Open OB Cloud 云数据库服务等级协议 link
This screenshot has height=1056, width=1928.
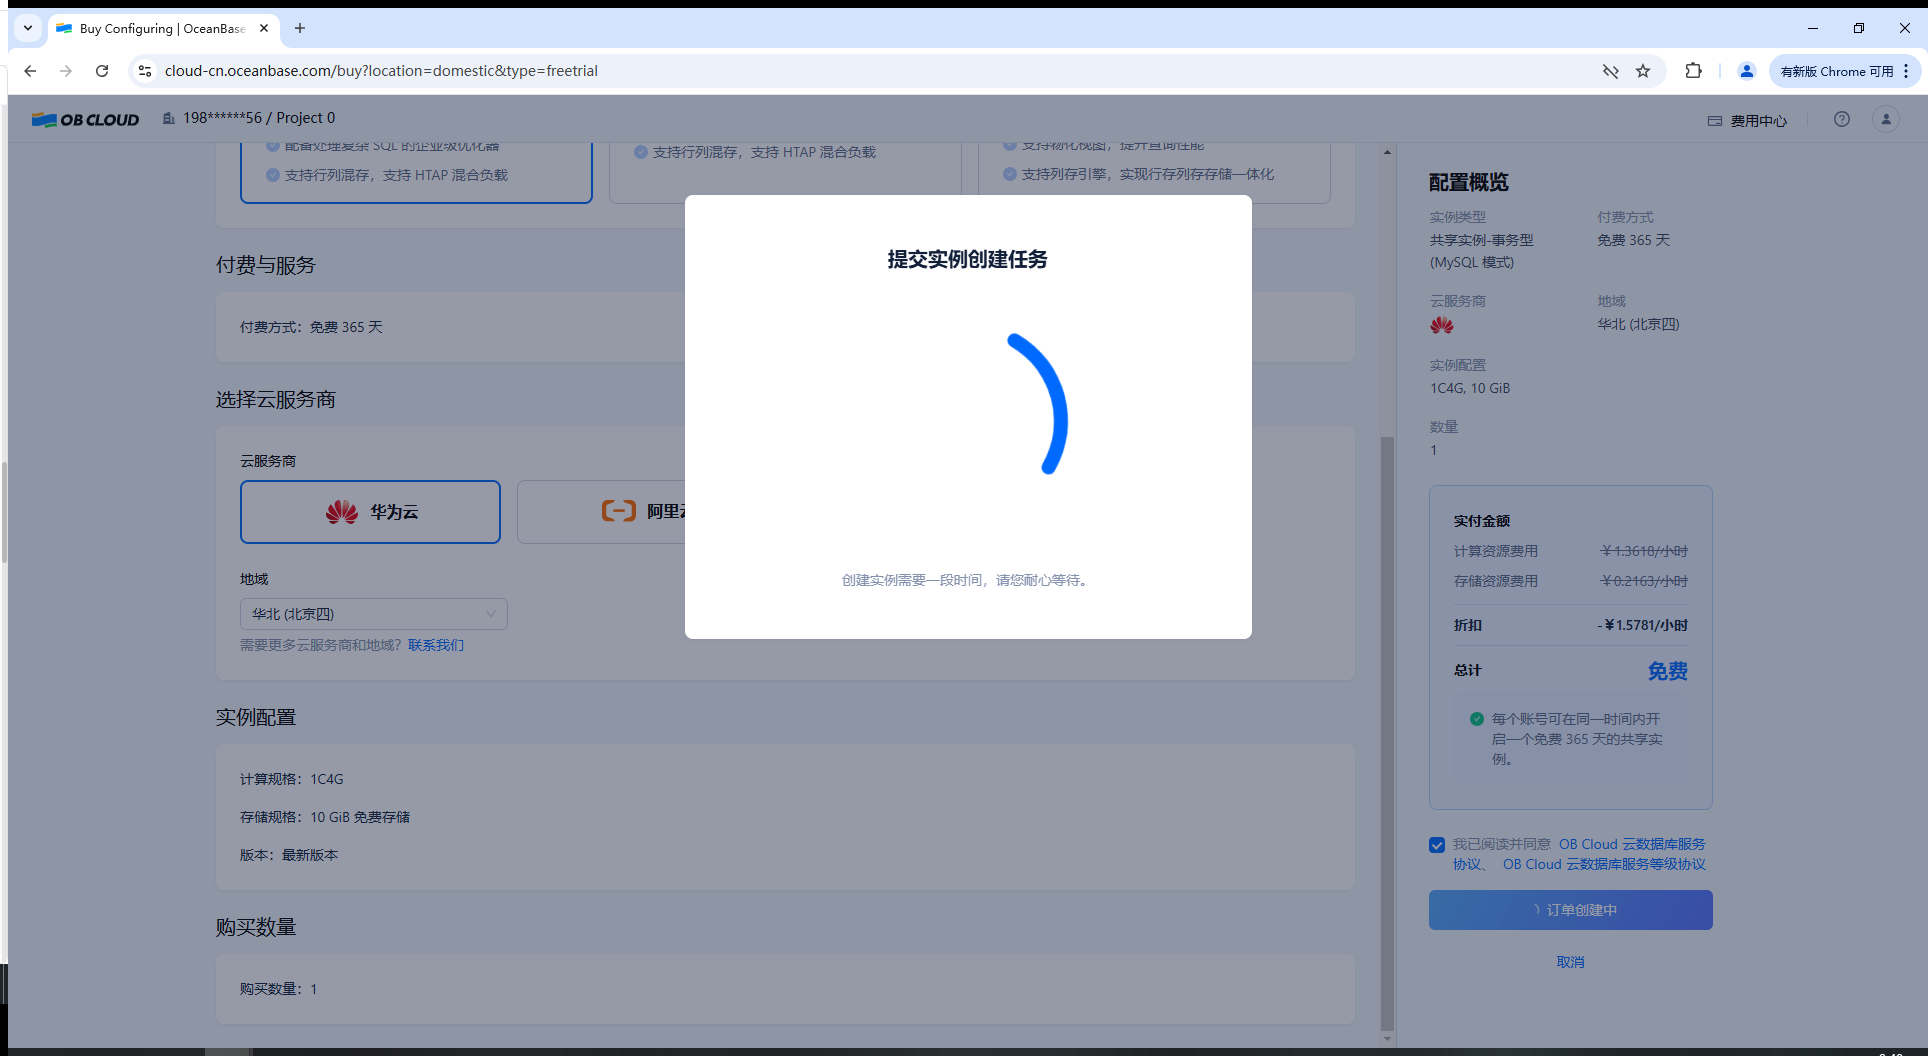coord(1604,864)
